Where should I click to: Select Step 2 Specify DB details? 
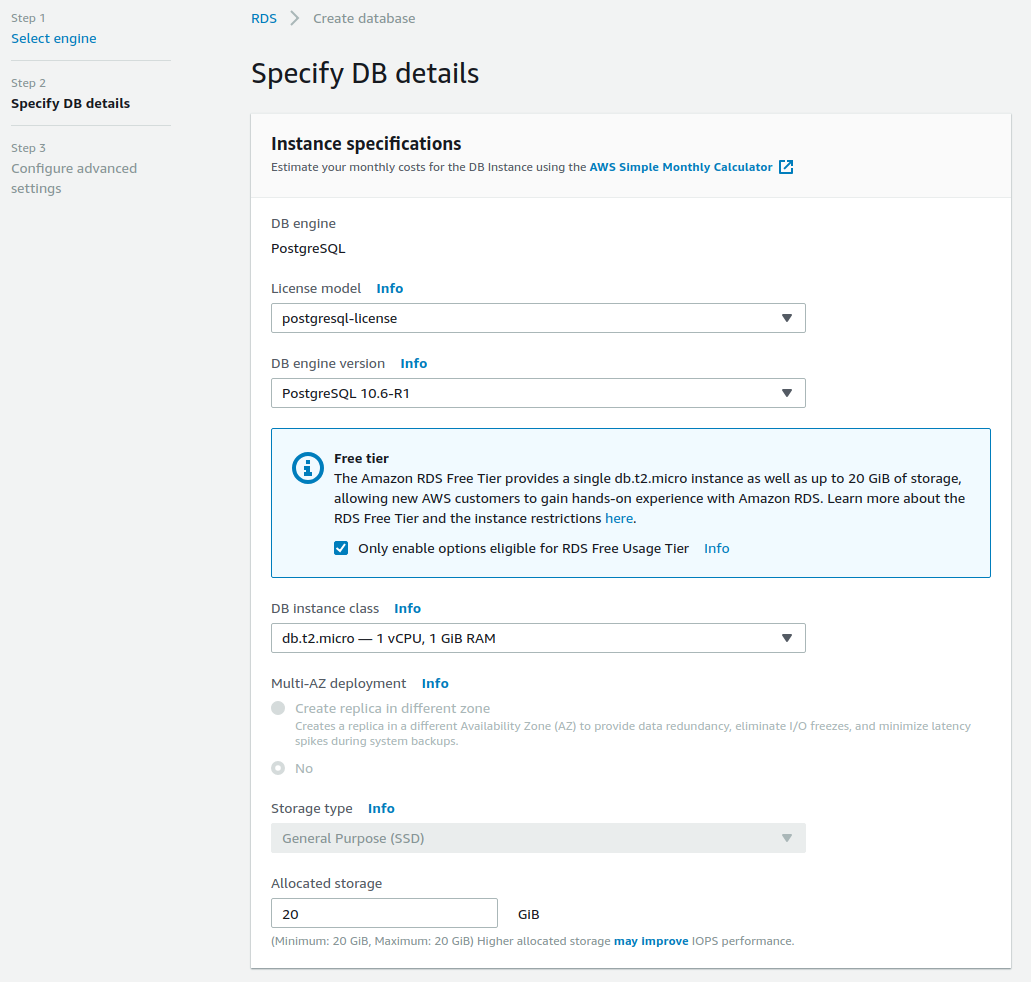[70, 103]
